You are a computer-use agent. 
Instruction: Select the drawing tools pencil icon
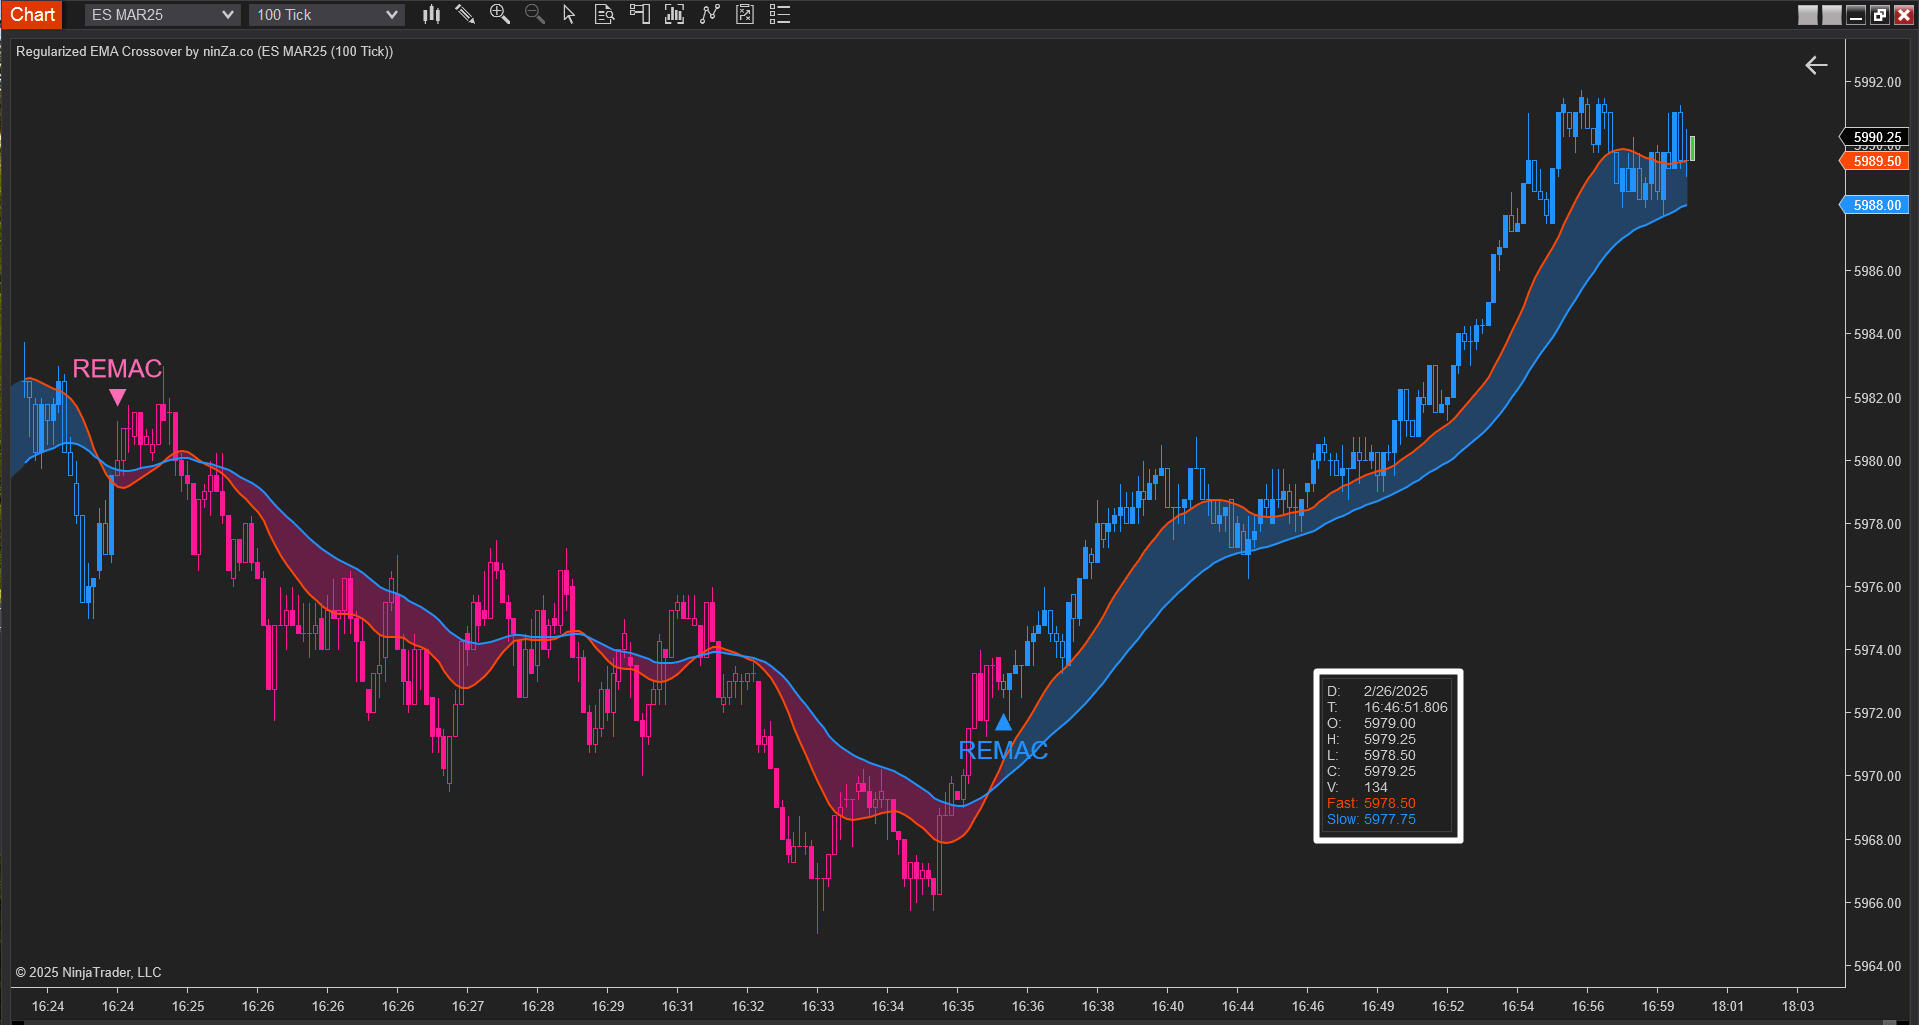tap(465, 14)
